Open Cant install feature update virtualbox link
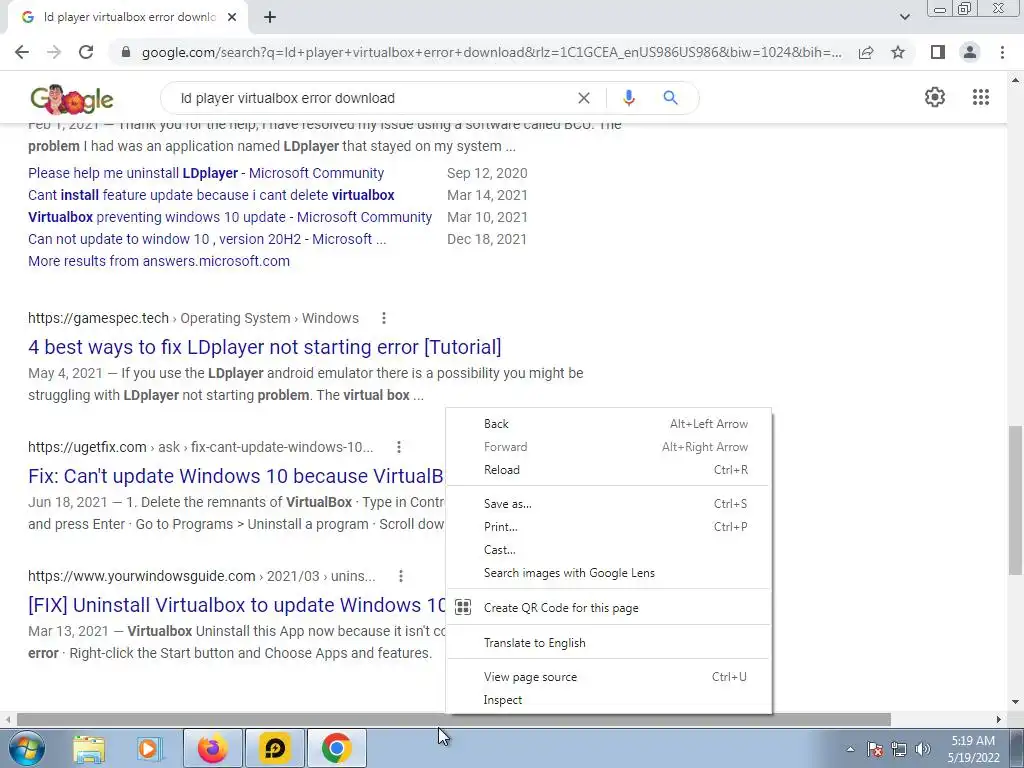Image resolution: width=1024 pixels, height=768 pixels. point(211,195)
